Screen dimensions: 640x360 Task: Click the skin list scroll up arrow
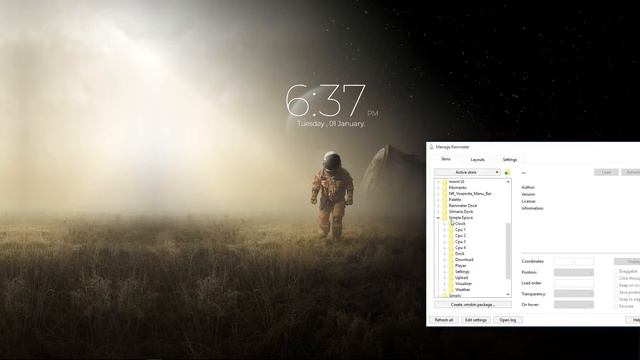tap(508, 182)
